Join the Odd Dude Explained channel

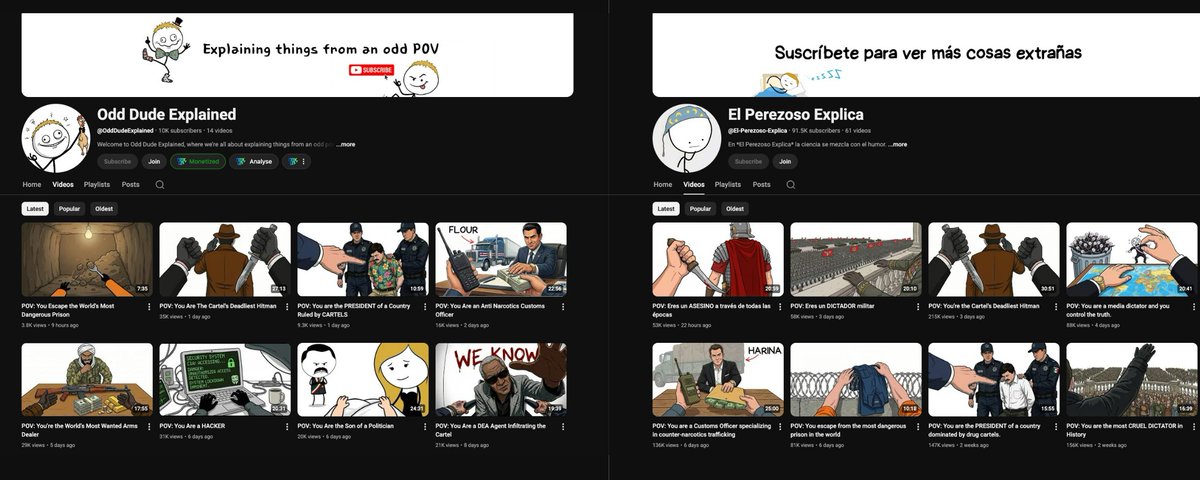154,161
